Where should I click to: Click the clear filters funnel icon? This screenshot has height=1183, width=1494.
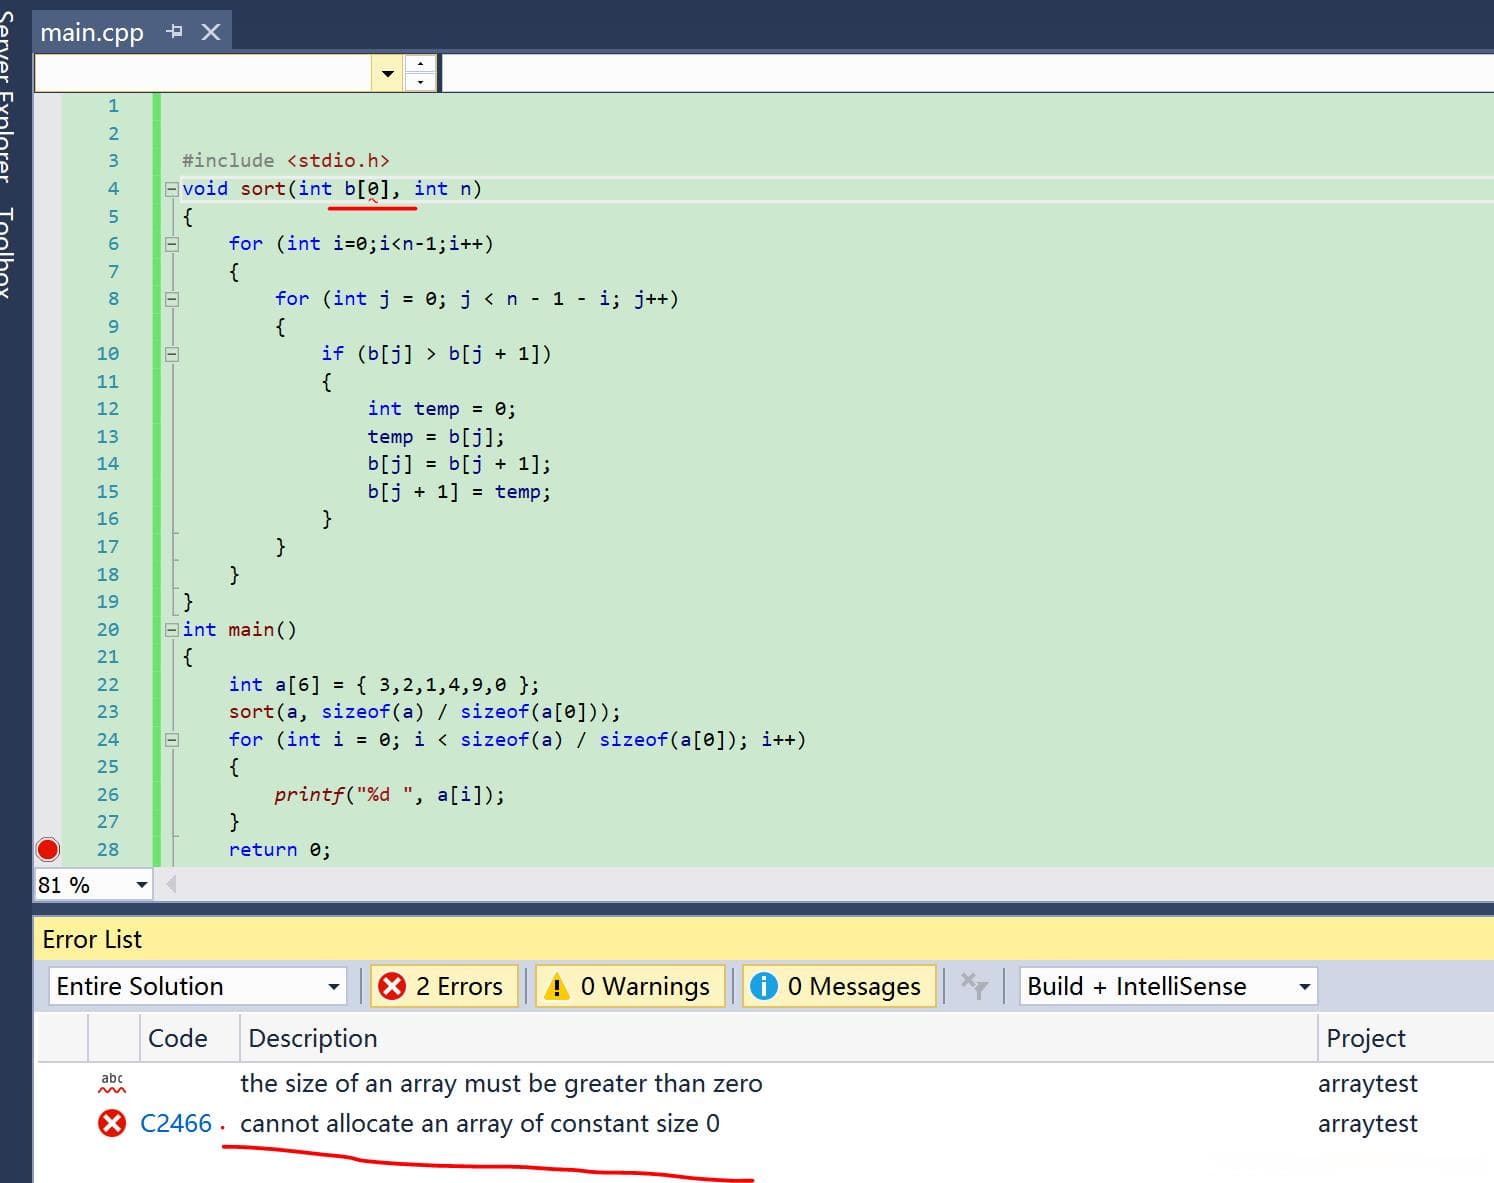[x=973, y=986]
